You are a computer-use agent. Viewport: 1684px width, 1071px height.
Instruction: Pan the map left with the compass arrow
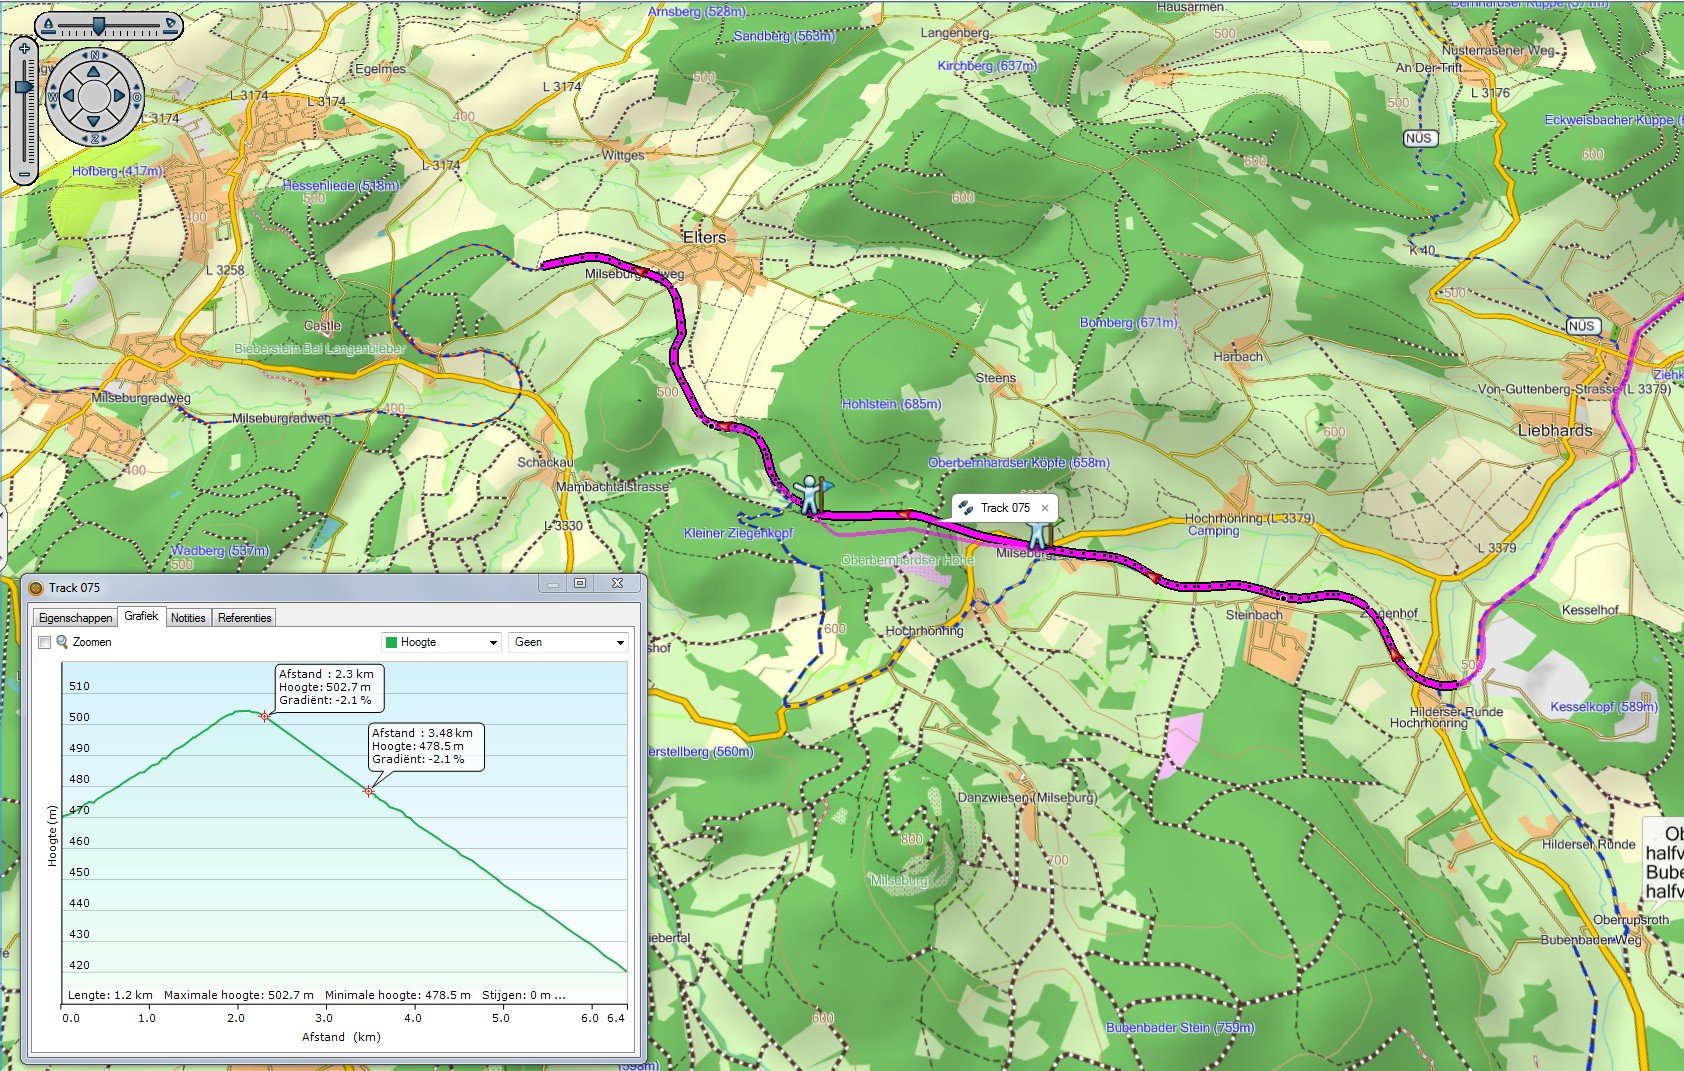[x=68, y=97]
